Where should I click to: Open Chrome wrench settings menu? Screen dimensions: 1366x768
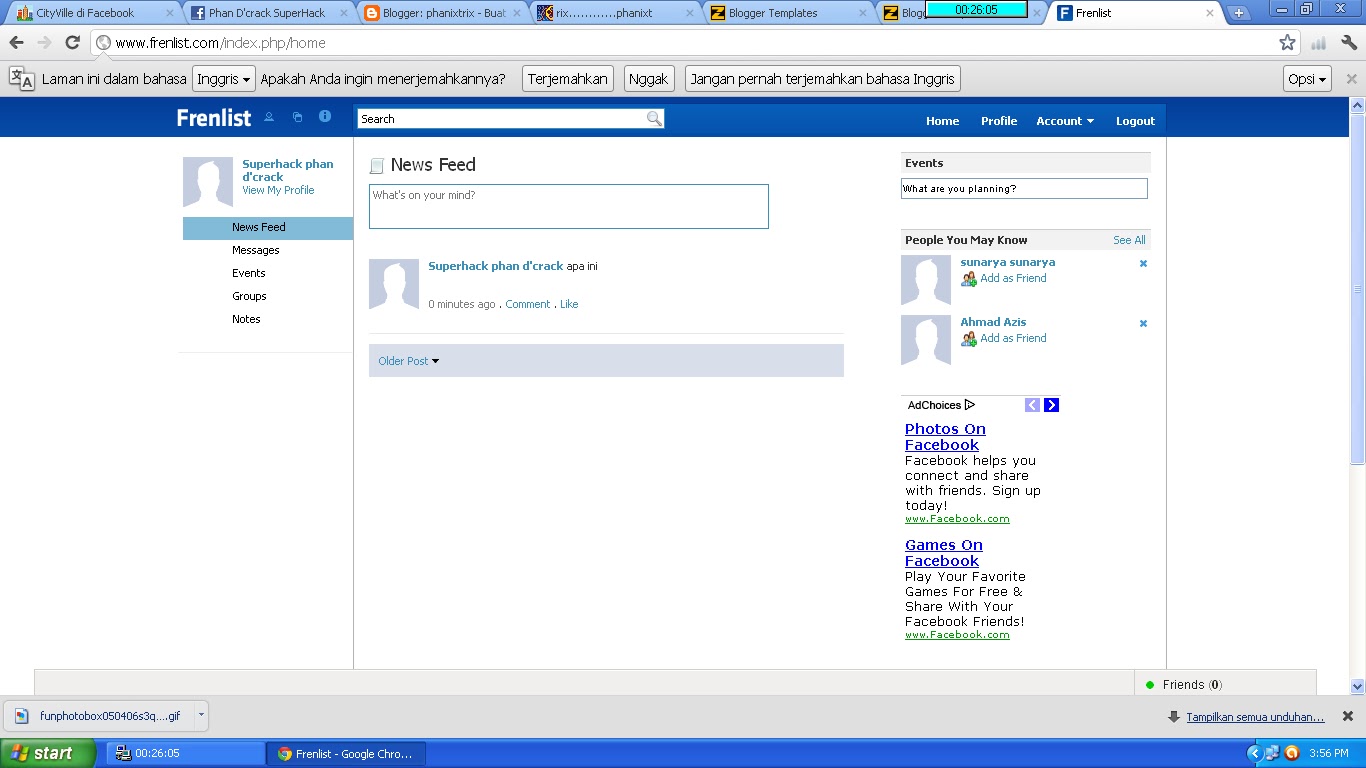click(1349, 42)
